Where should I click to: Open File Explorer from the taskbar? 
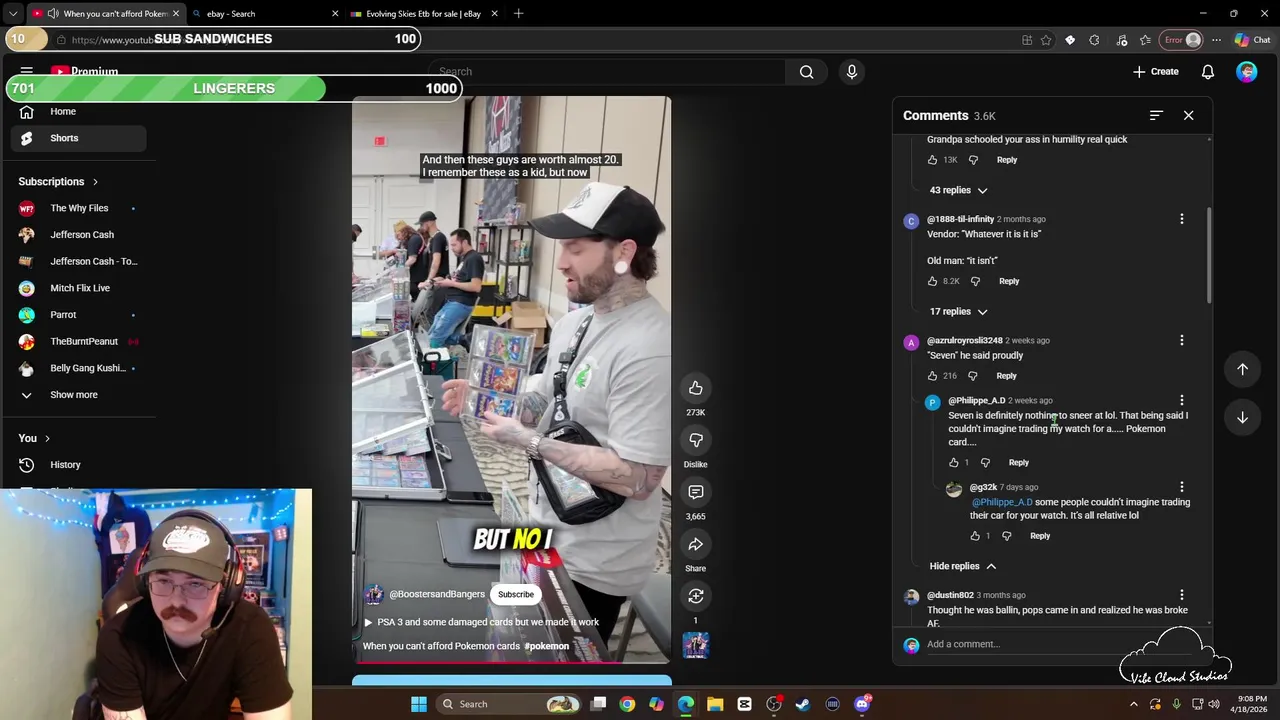coord(715,704)
